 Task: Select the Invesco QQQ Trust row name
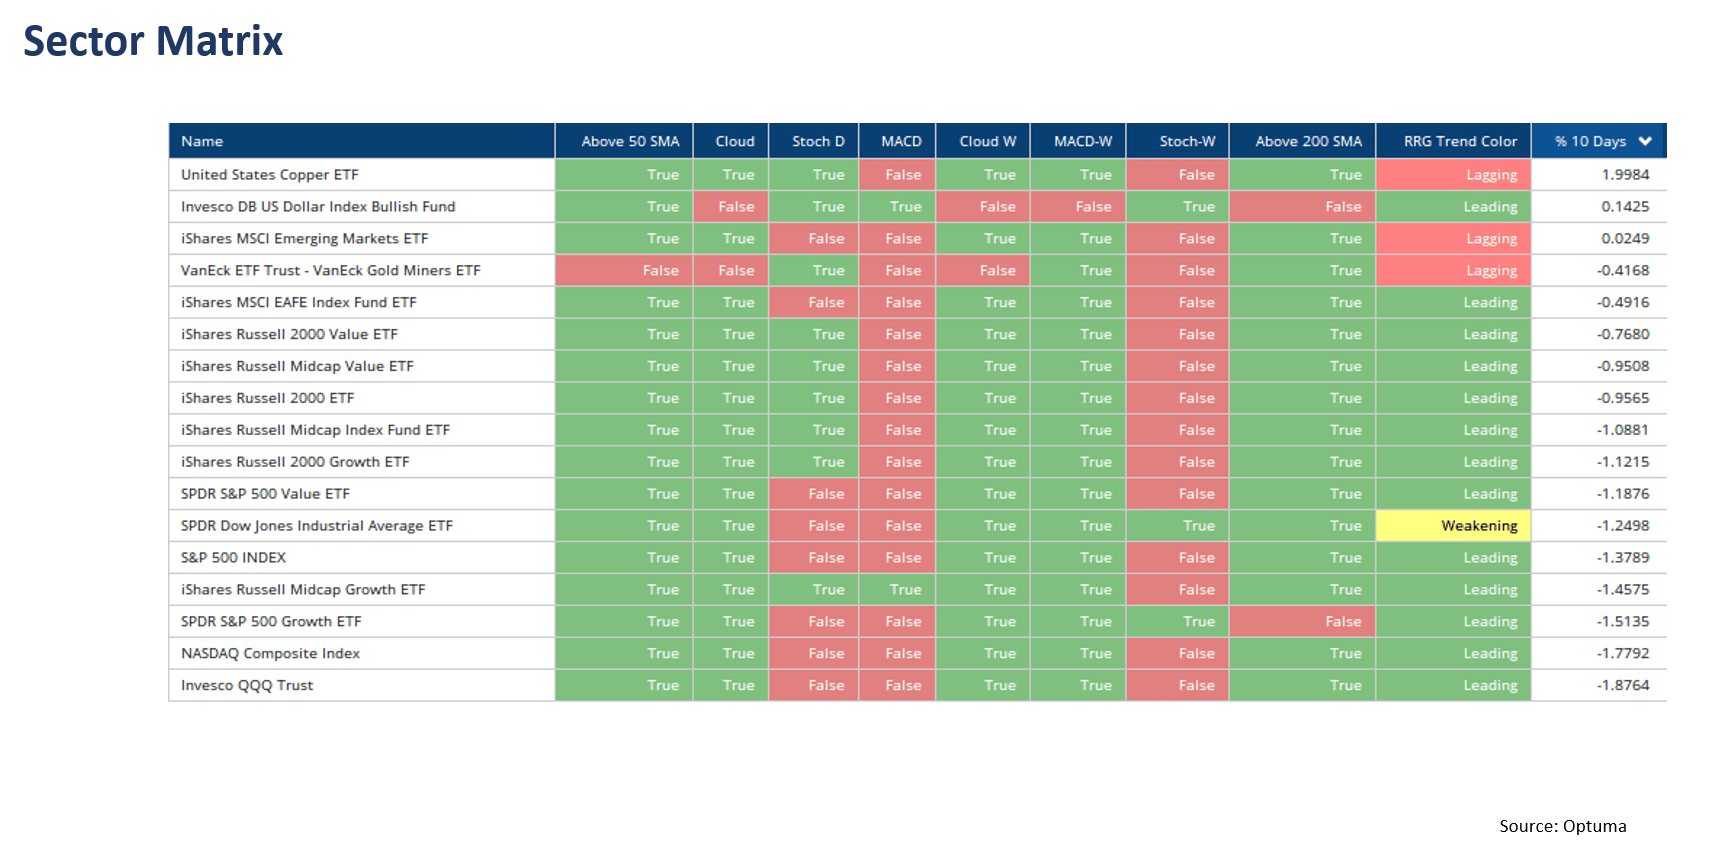pos(247,686)
